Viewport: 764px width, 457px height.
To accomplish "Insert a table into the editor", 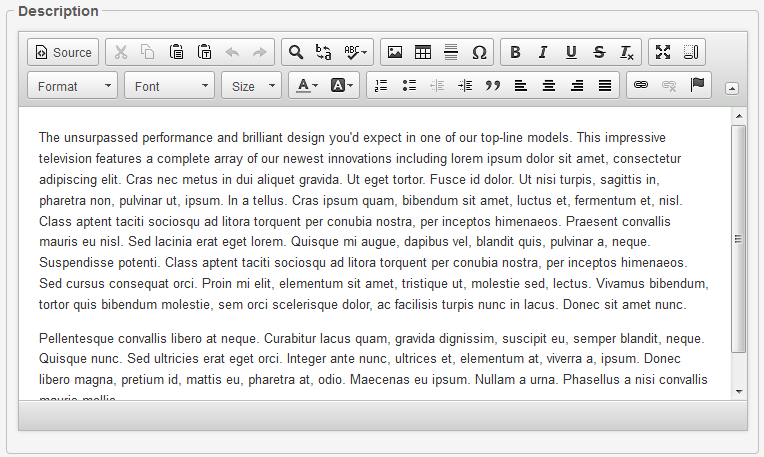I will pyautogui.click(x=423, y=52).
